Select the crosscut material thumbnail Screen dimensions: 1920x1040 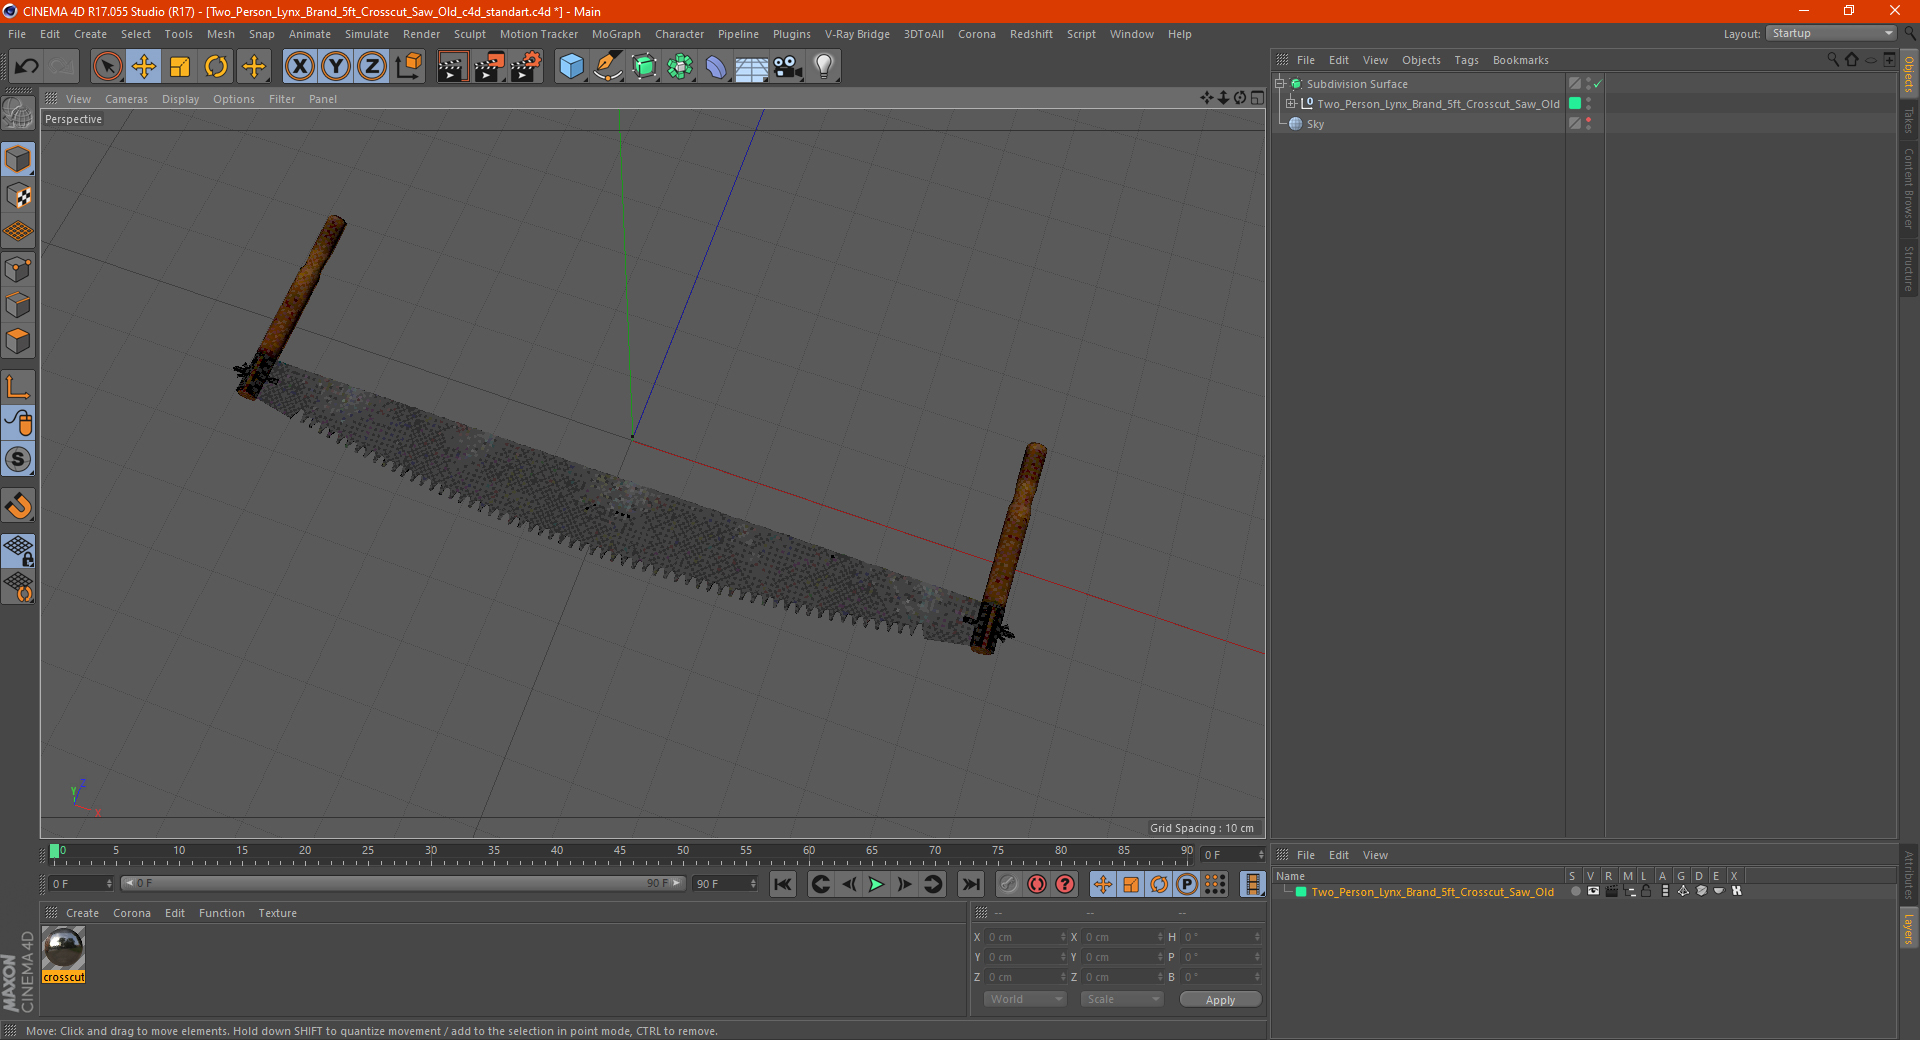click(64, 948)
